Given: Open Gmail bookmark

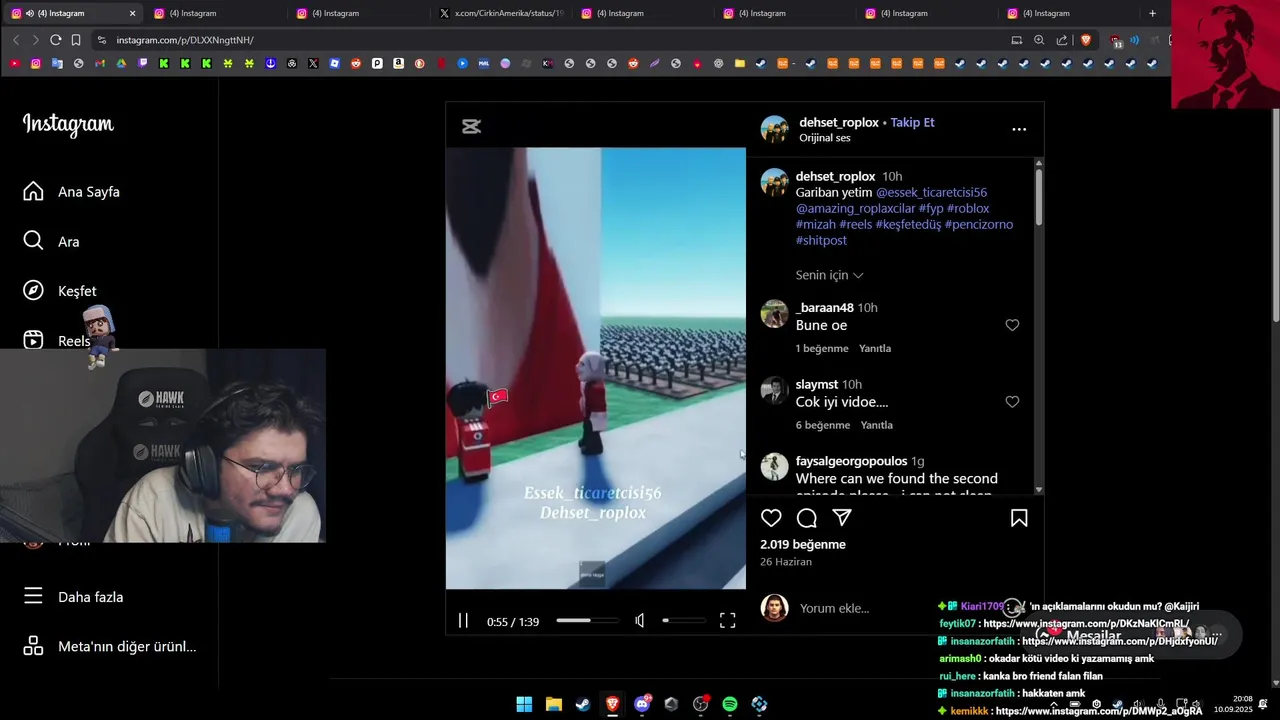Looking at the screenshot, I should [100, 63].
